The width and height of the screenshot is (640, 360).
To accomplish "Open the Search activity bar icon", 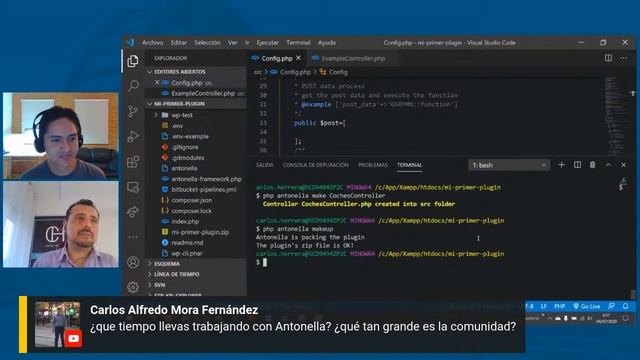I will (133, 86).
